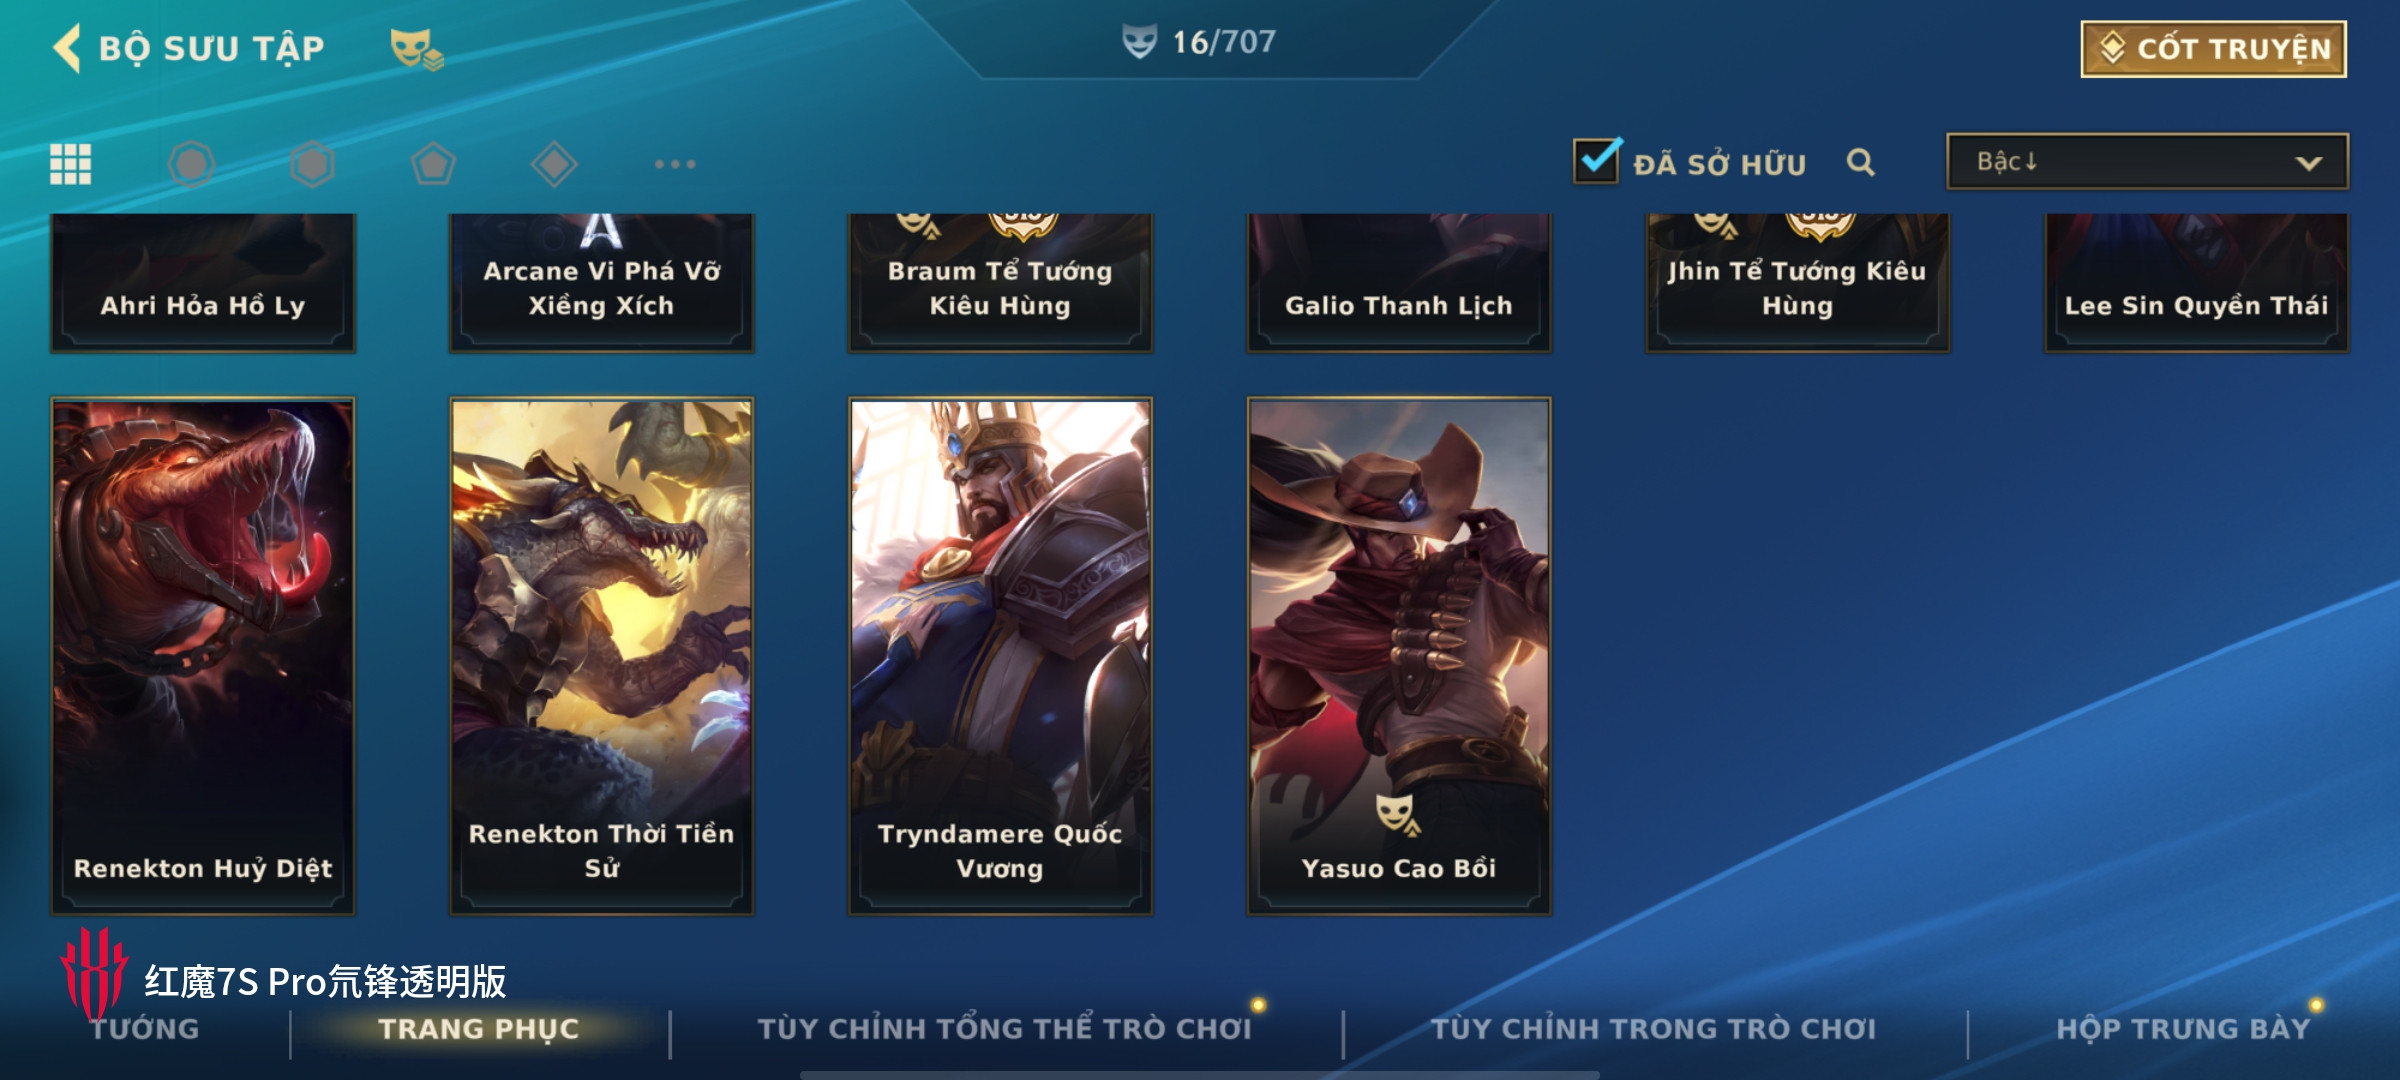Switch to the Tướng tab

(145, 1028)
